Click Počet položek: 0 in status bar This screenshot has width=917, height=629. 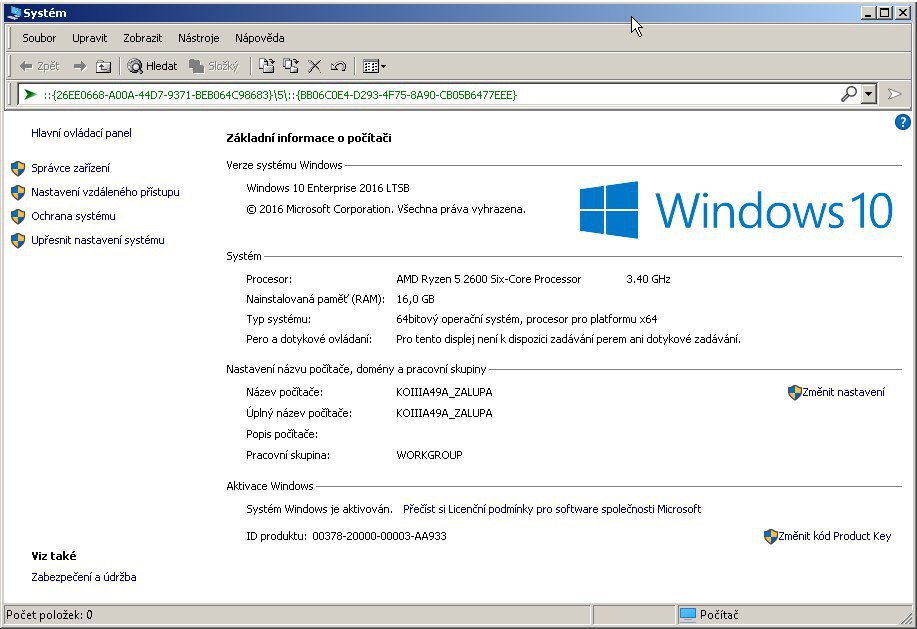point(49,614)
